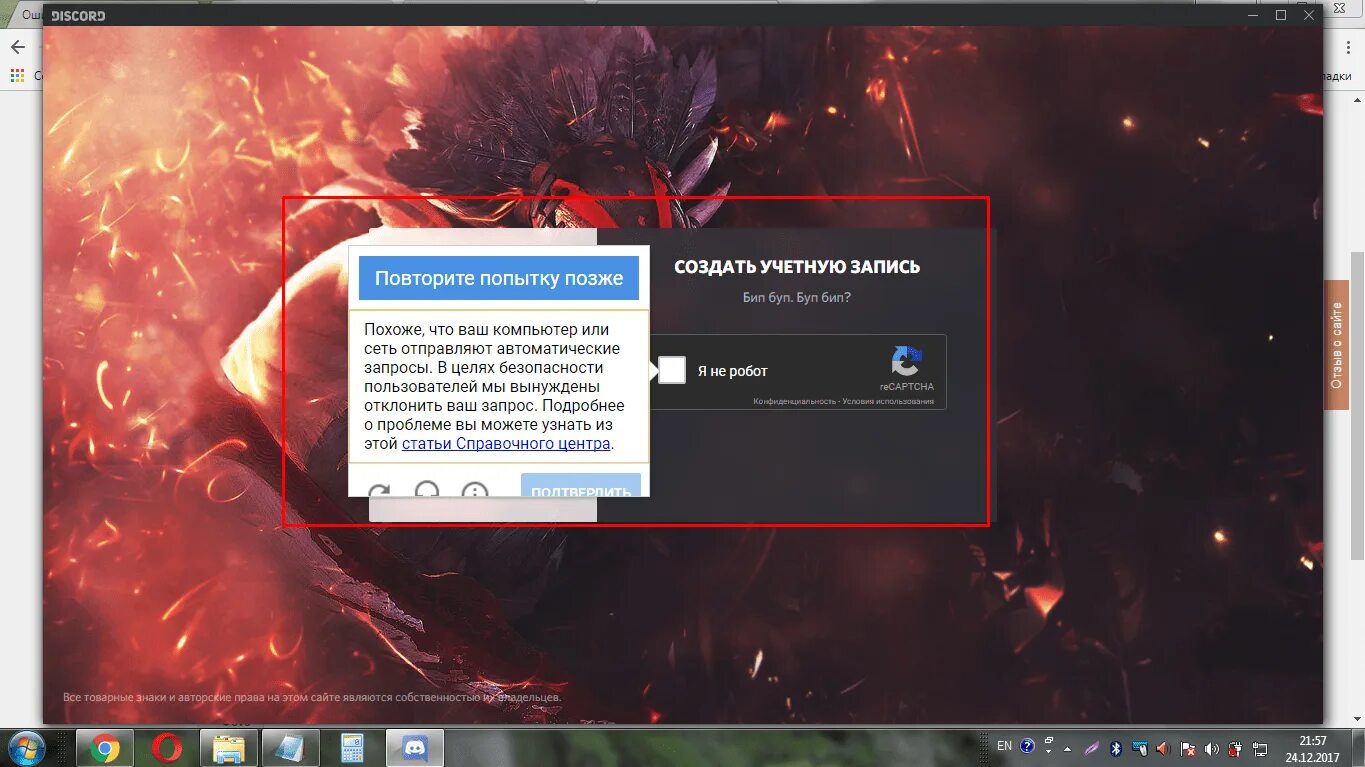Open the Chrome apps grid icon in the bookmarks bar
The width and height of the screenshot is (1365, 767).
coord(17,76)
